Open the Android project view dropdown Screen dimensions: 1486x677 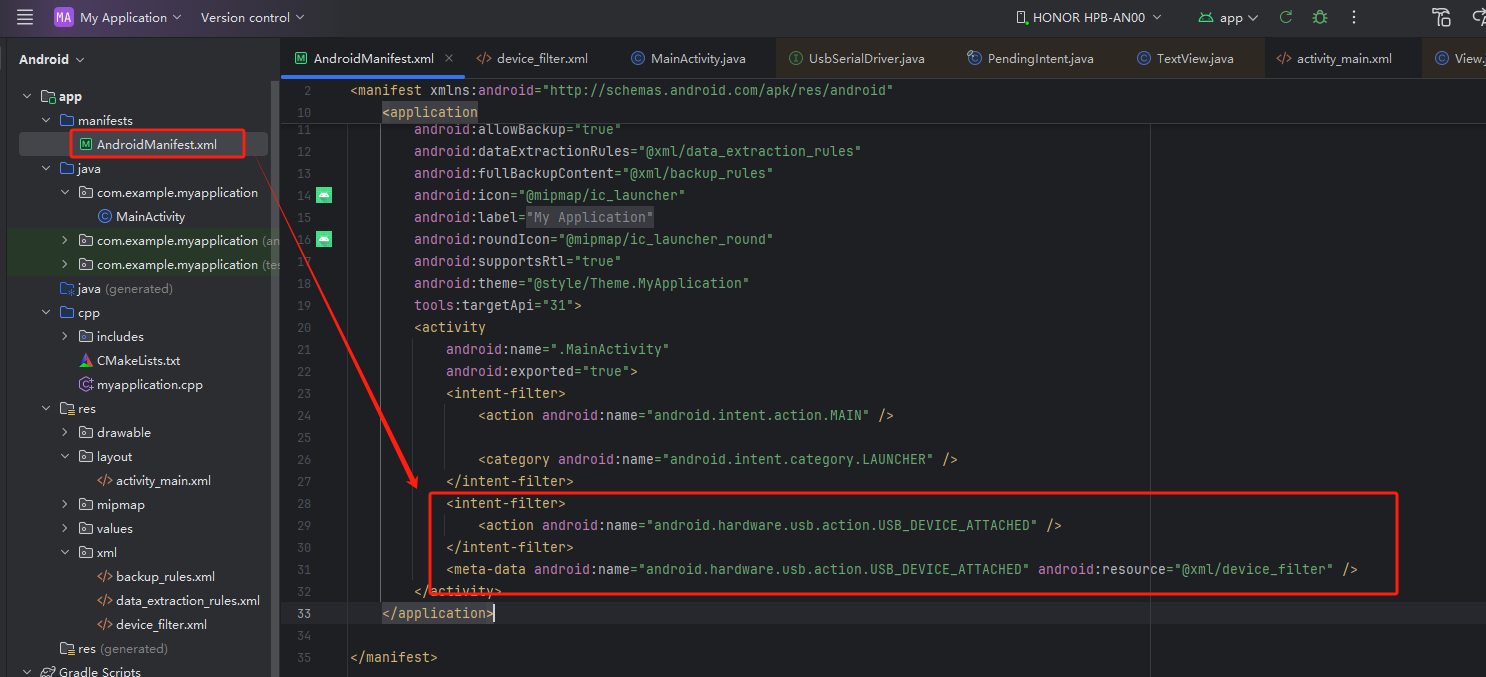52,59
